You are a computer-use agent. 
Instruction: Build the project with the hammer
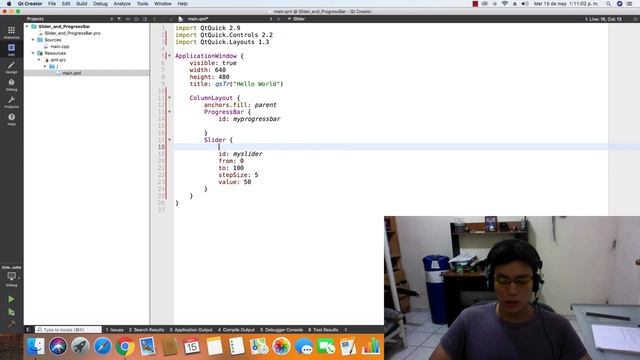click(x=11, y=324)
